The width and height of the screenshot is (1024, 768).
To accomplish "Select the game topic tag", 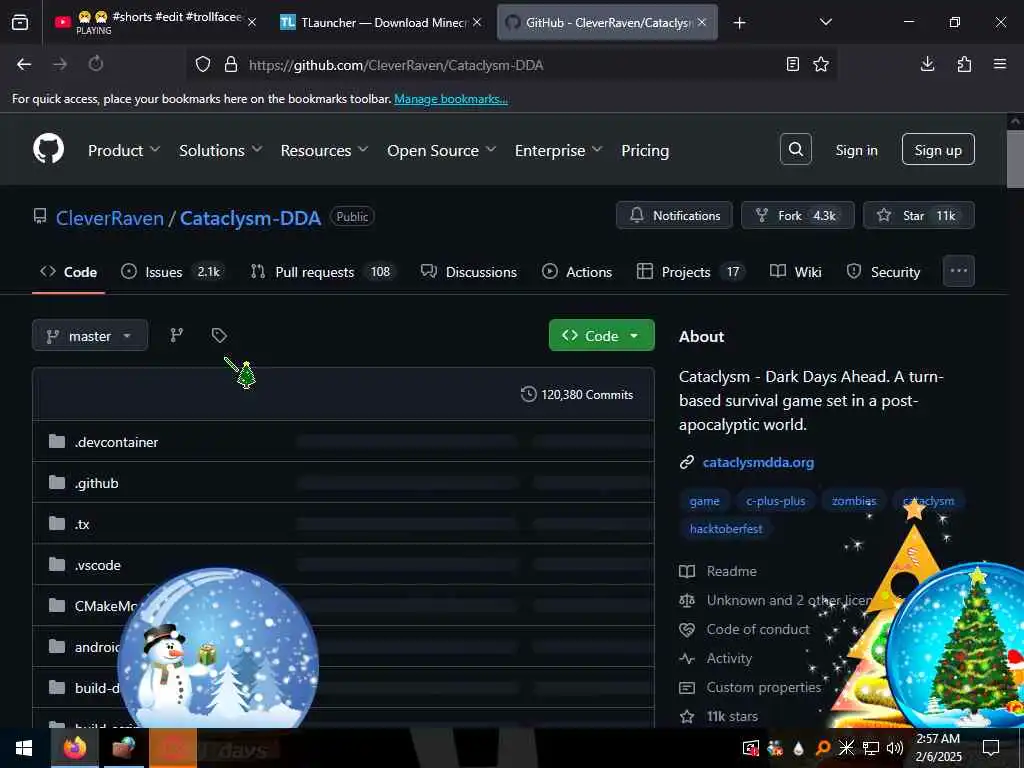I will pos(704,501).
